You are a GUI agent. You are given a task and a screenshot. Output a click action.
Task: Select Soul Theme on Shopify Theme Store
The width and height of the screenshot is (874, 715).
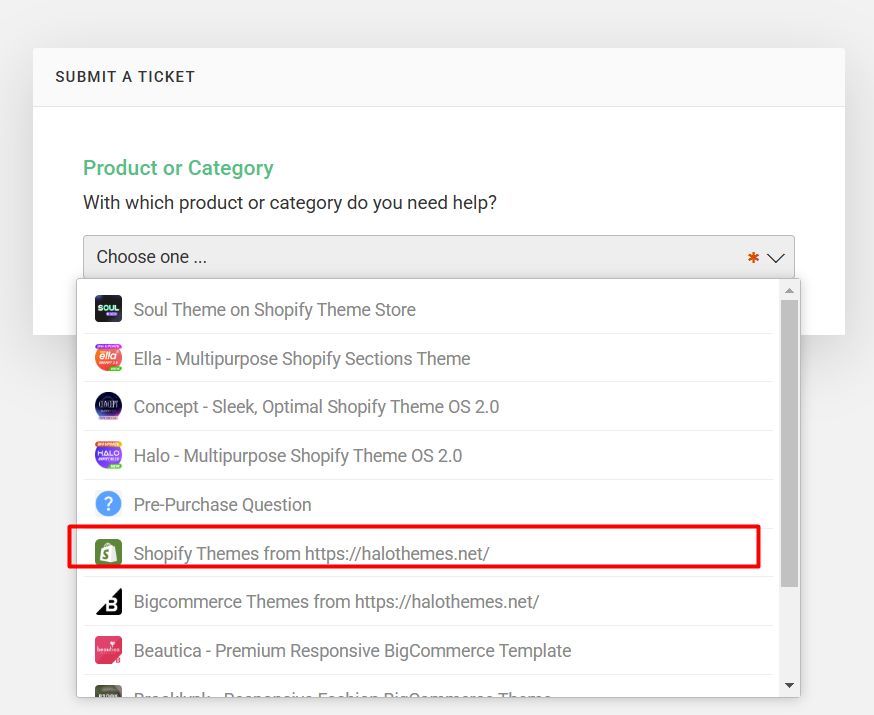[428, 309]
